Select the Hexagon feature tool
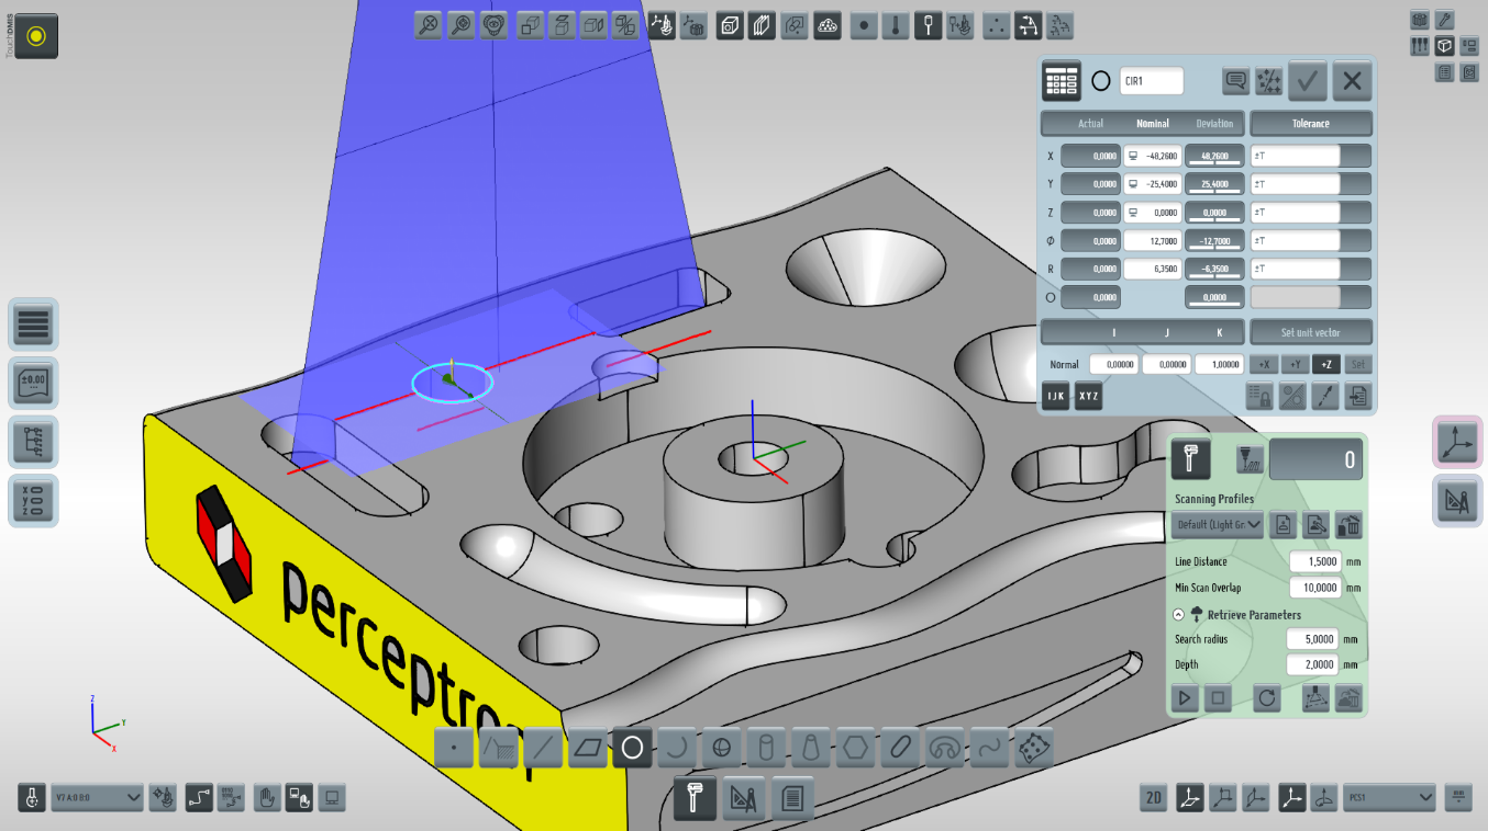1488x831 pixels. click(856, 747)
